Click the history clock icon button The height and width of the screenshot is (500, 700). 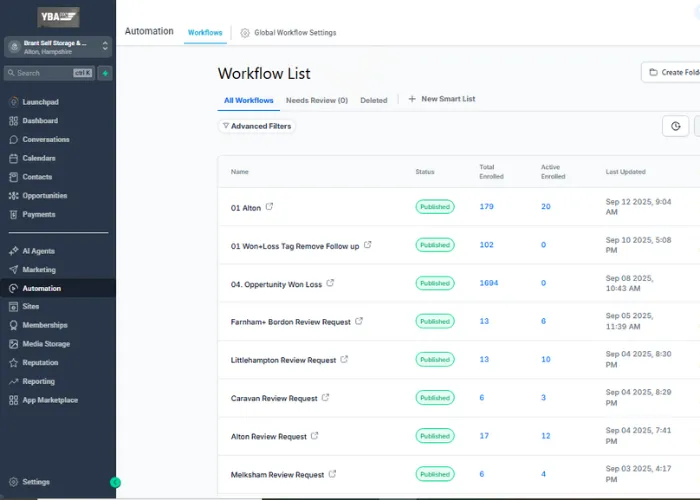pos(675,126)
